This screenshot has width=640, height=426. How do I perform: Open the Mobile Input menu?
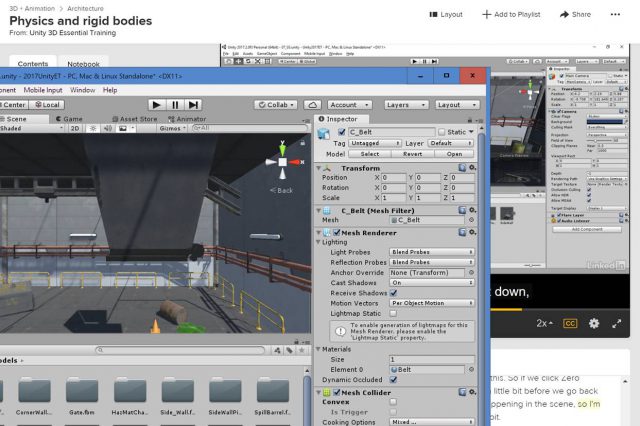click(x=43, y=90)
